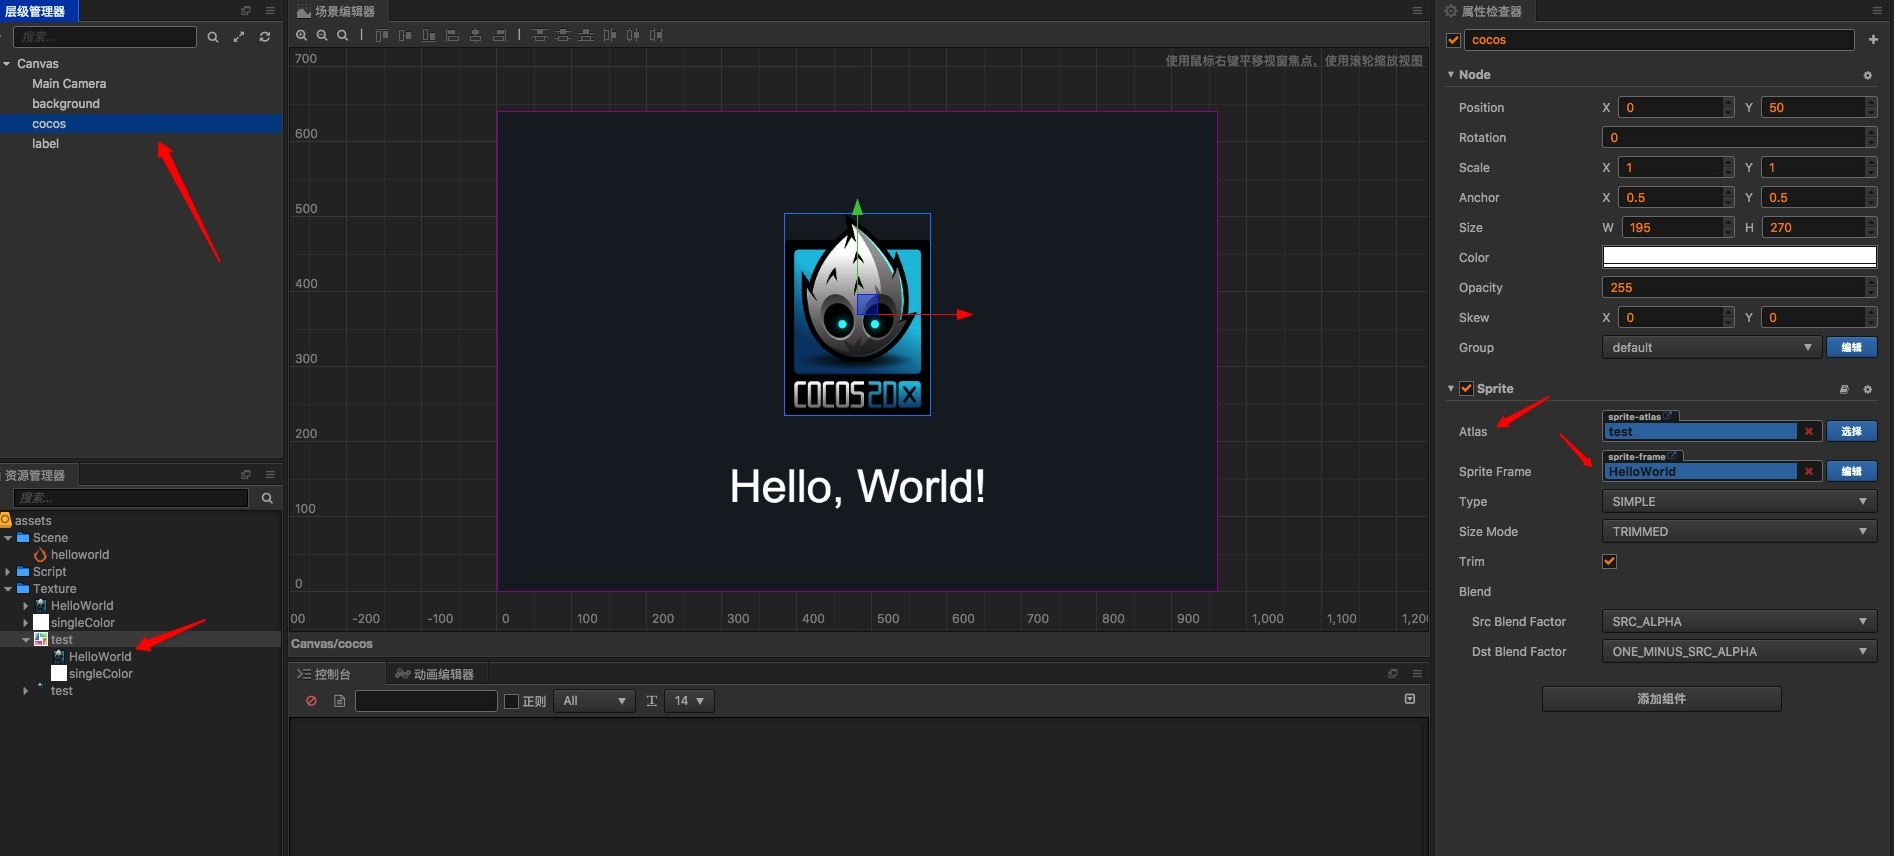Select the Main Camera node in hierarchy
The image size is (1894, 856).
pos(69,84)
